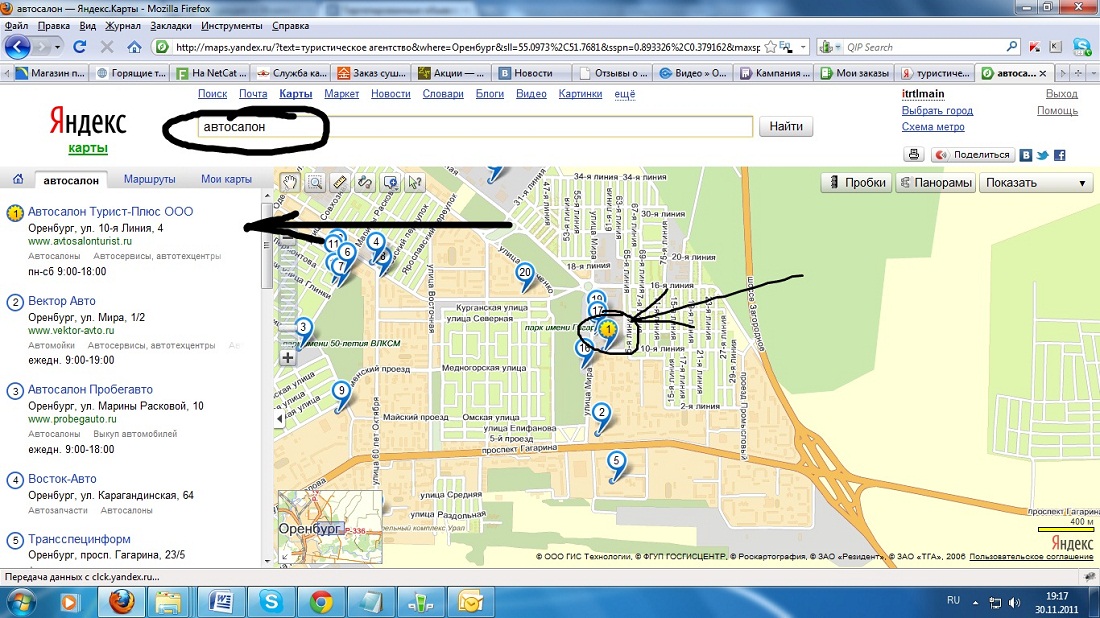The image size is (1100, 618).
Task: Open the Автосалон Турист-Плюс ООО result
Action: [x=110, y=211]
